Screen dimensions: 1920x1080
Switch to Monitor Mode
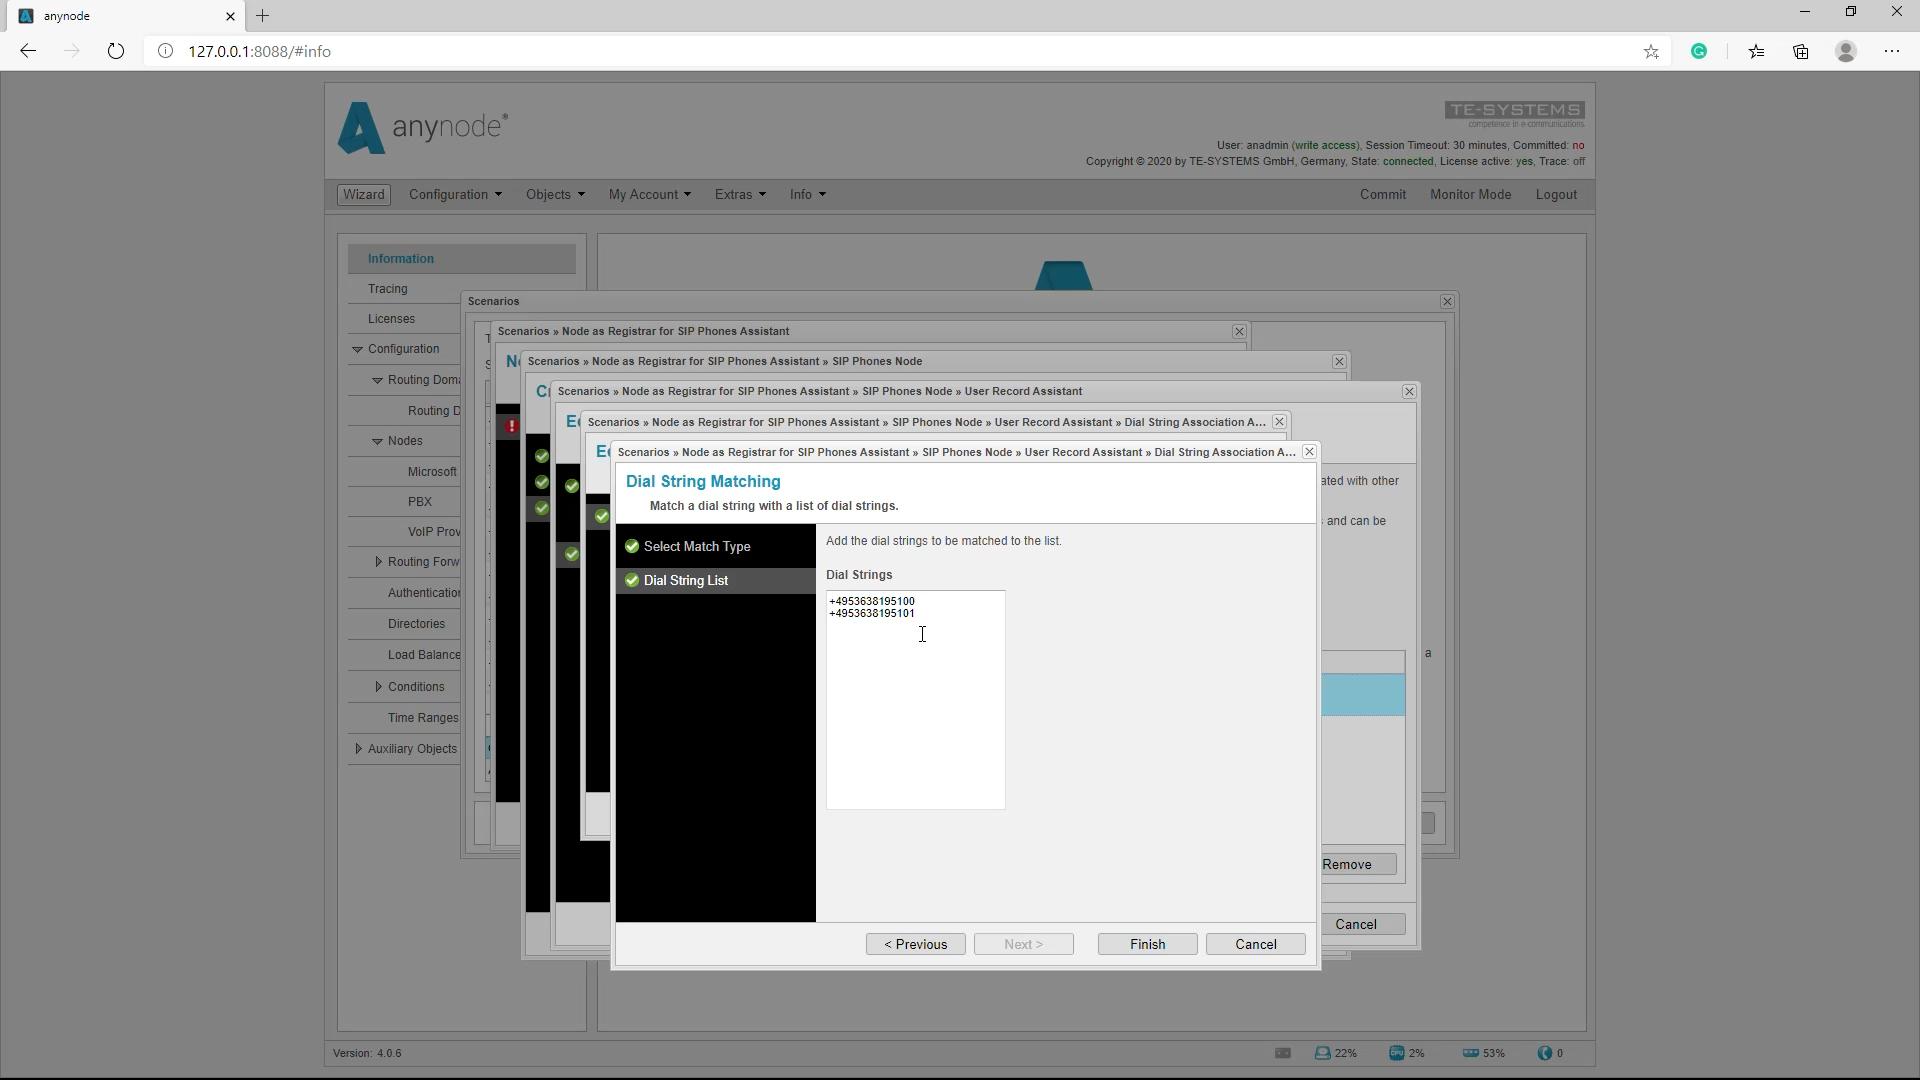coord(1470,195)
